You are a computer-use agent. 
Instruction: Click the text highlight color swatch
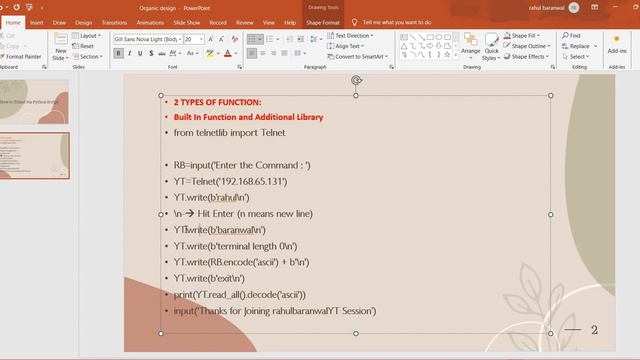(x=210, y=53)
